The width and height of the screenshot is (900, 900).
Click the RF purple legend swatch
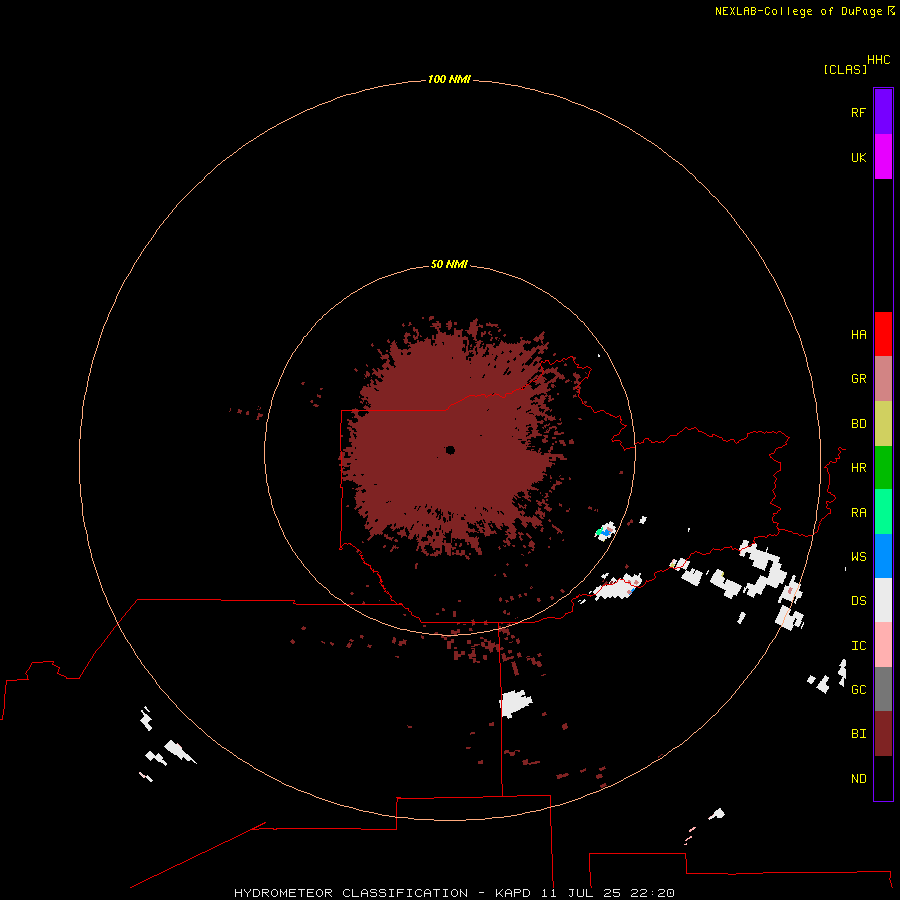[883, 112]
